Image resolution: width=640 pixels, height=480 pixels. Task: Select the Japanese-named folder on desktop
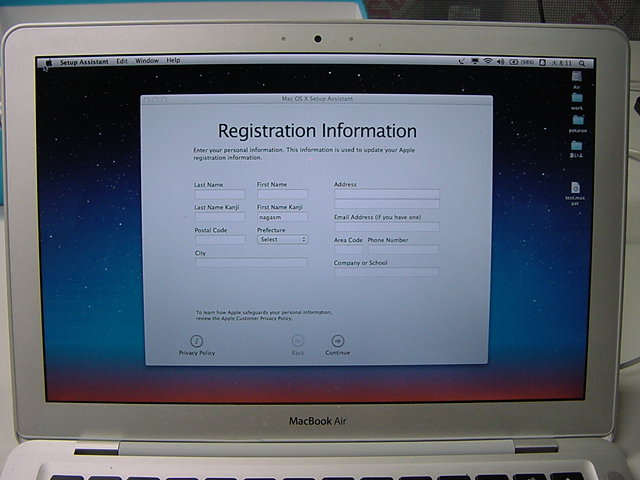coord(577,146)
